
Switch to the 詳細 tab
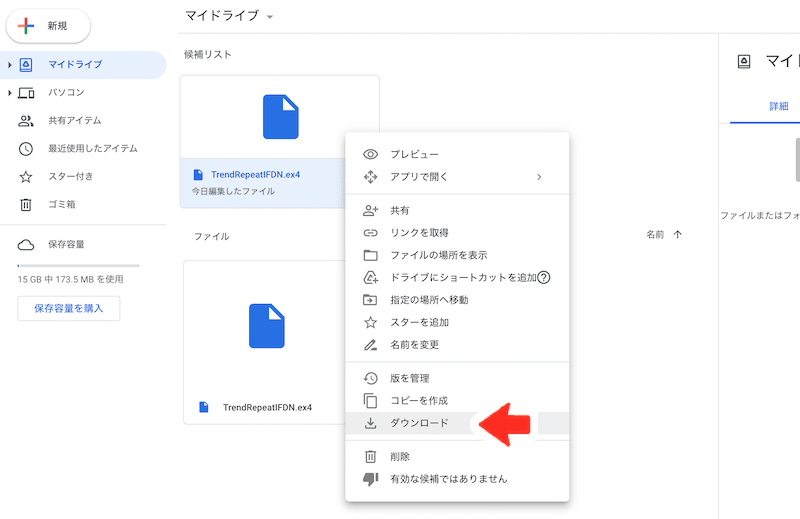[779, 106]
